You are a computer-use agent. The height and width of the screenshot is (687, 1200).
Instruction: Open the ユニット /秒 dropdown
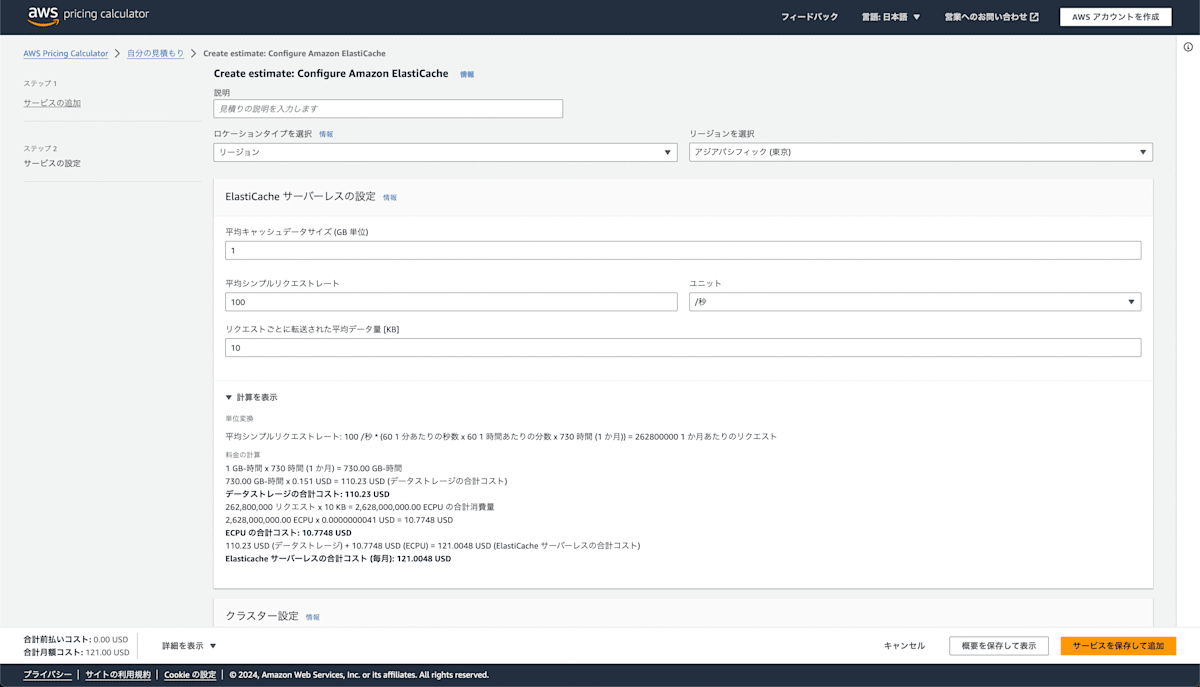tap(915, 302)
